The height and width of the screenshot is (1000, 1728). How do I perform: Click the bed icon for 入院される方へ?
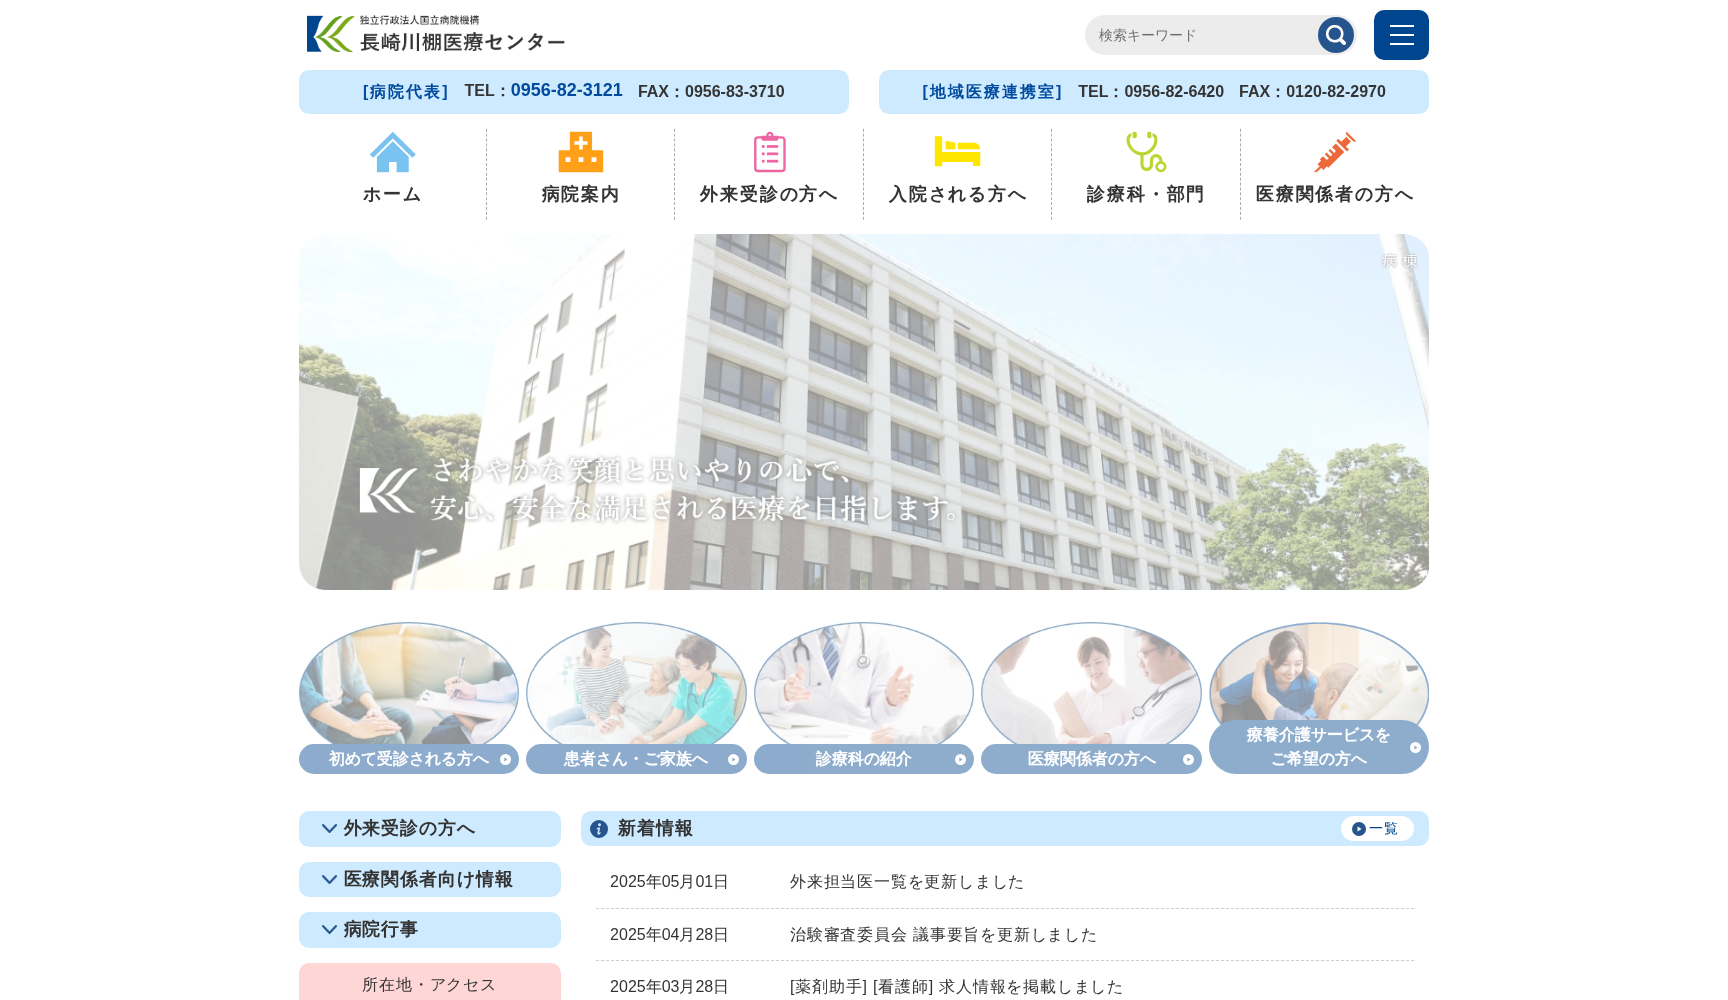click(x=957, y=152)
